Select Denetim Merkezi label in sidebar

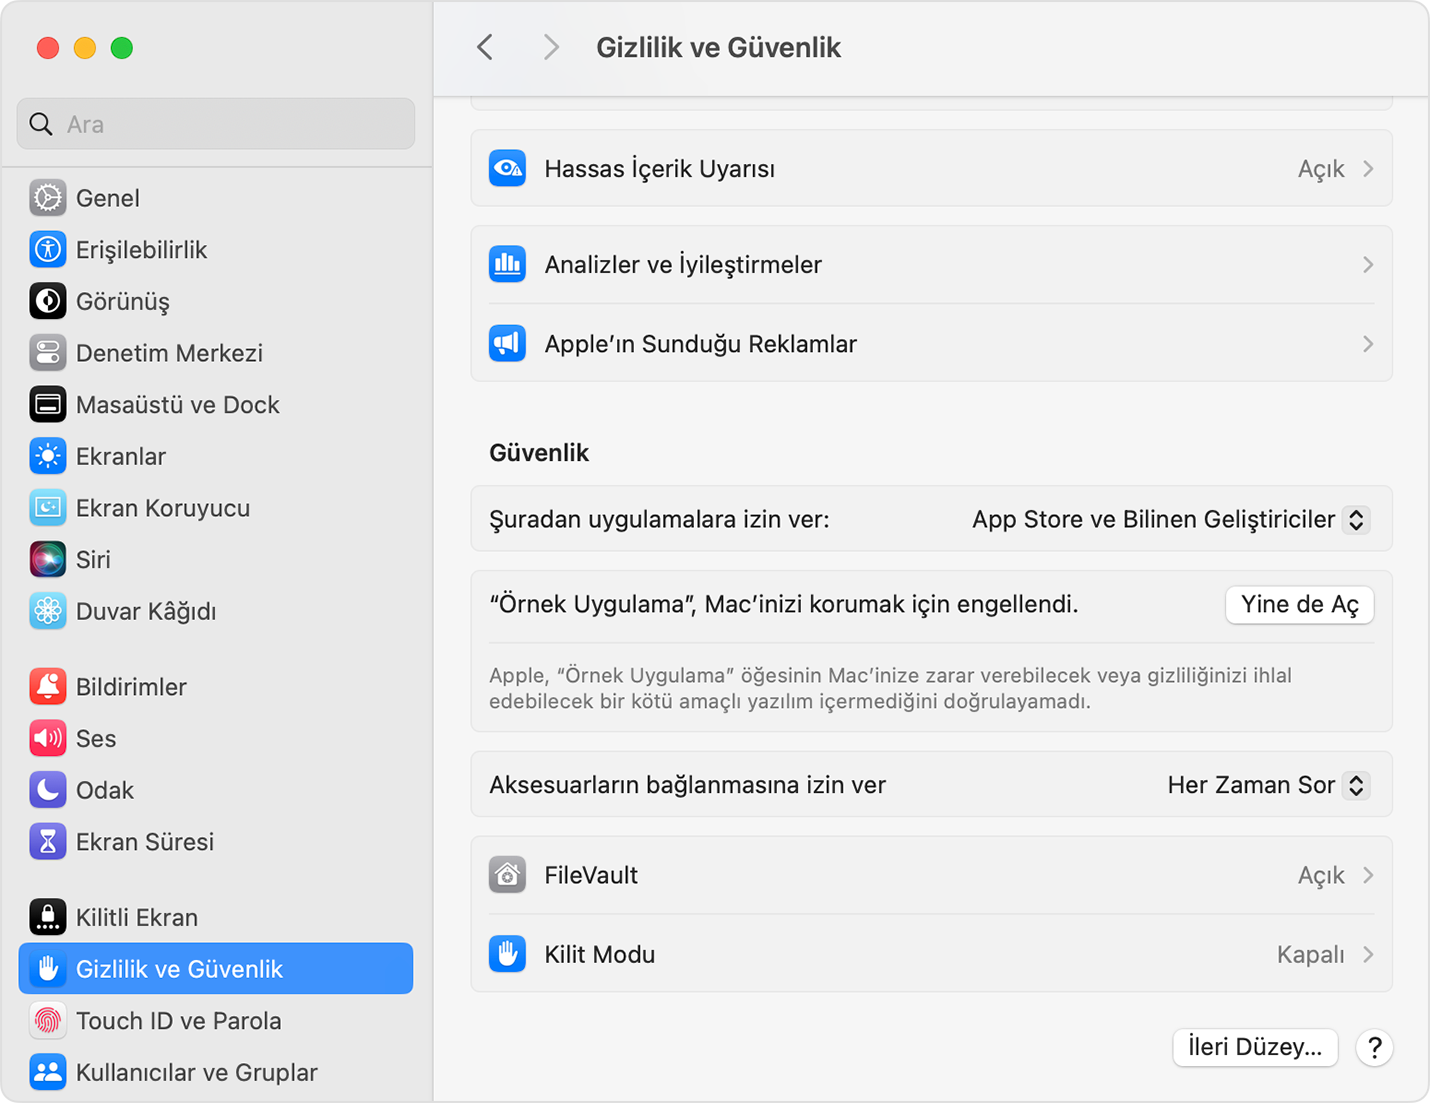(x=169, y=353)
